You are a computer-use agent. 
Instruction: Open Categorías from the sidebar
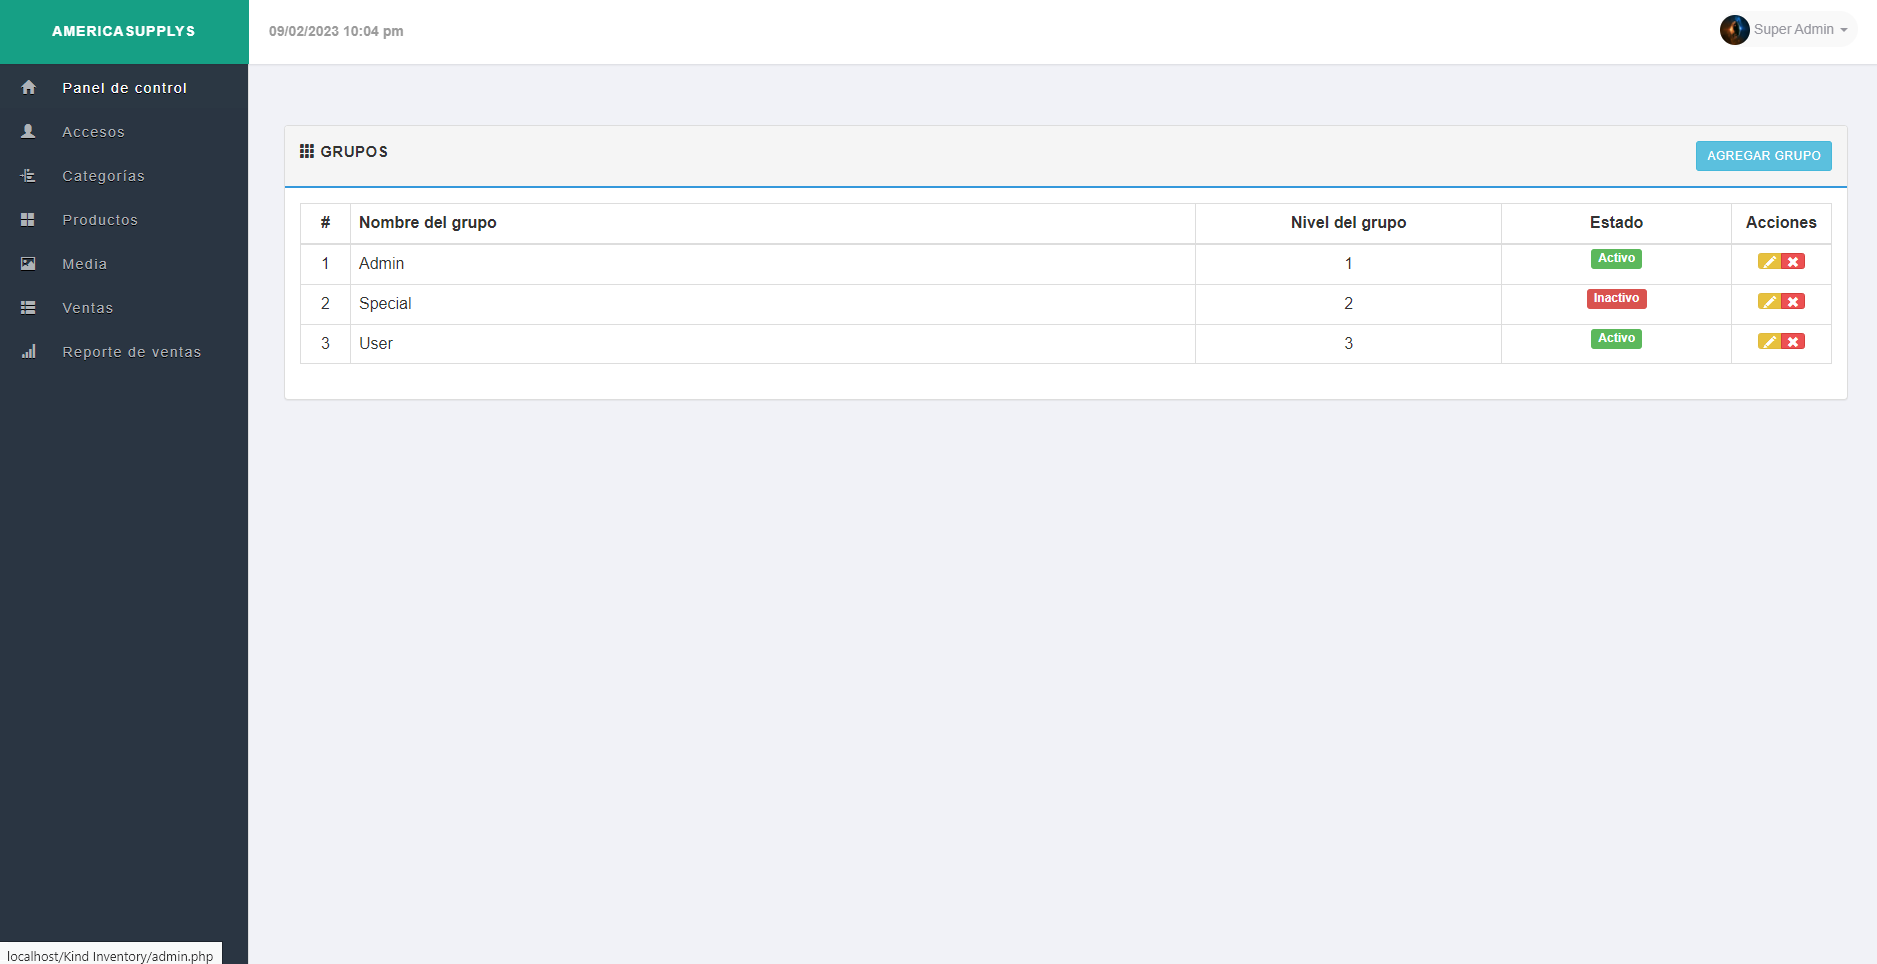[103, 176]
